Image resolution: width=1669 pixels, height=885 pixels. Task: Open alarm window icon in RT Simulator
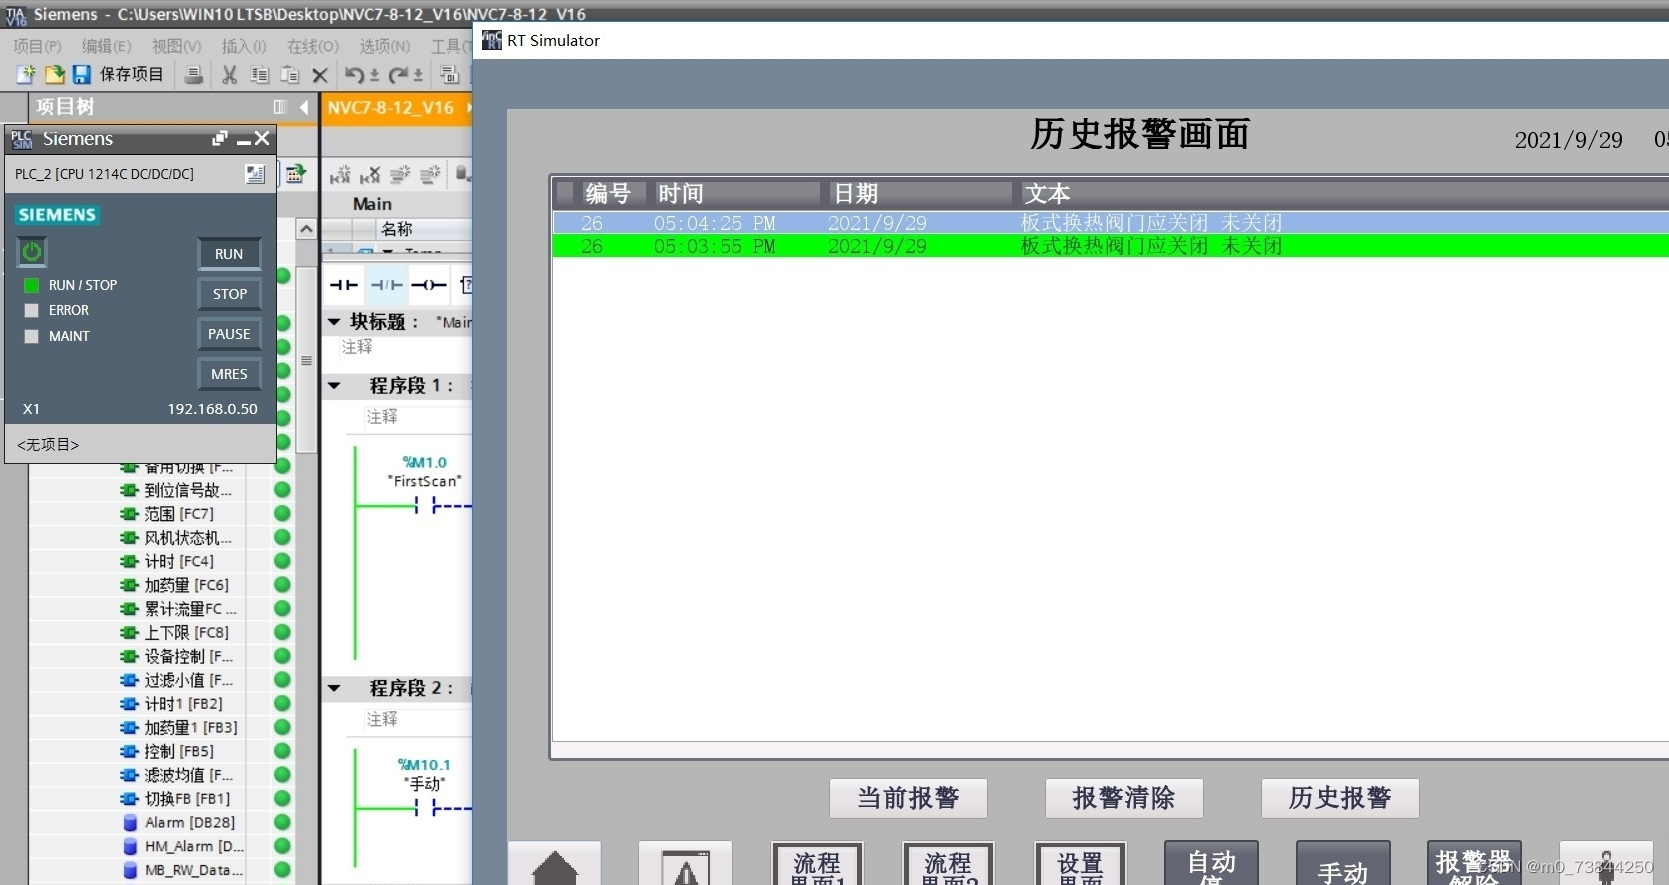click(685, 865)
